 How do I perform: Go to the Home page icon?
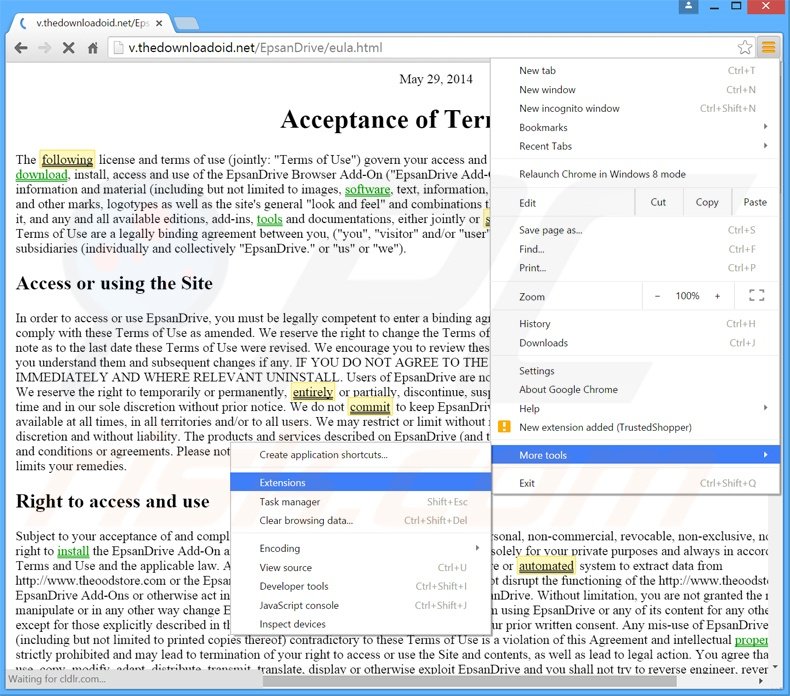(x=93, y=48)
